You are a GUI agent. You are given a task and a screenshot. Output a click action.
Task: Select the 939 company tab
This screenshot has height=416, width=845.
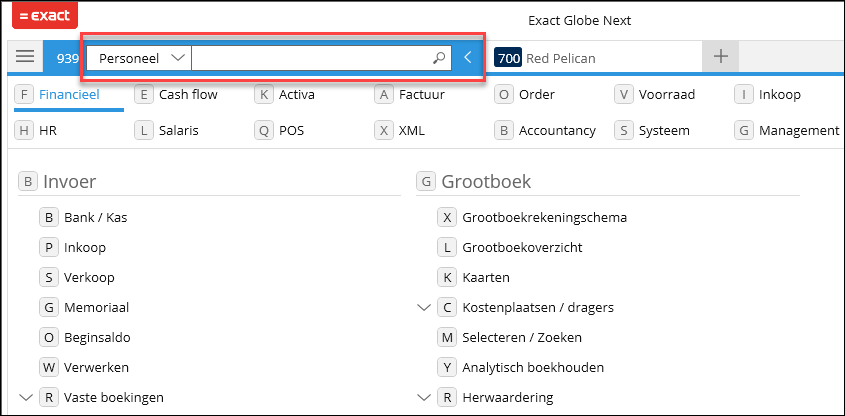click(67, 58)
